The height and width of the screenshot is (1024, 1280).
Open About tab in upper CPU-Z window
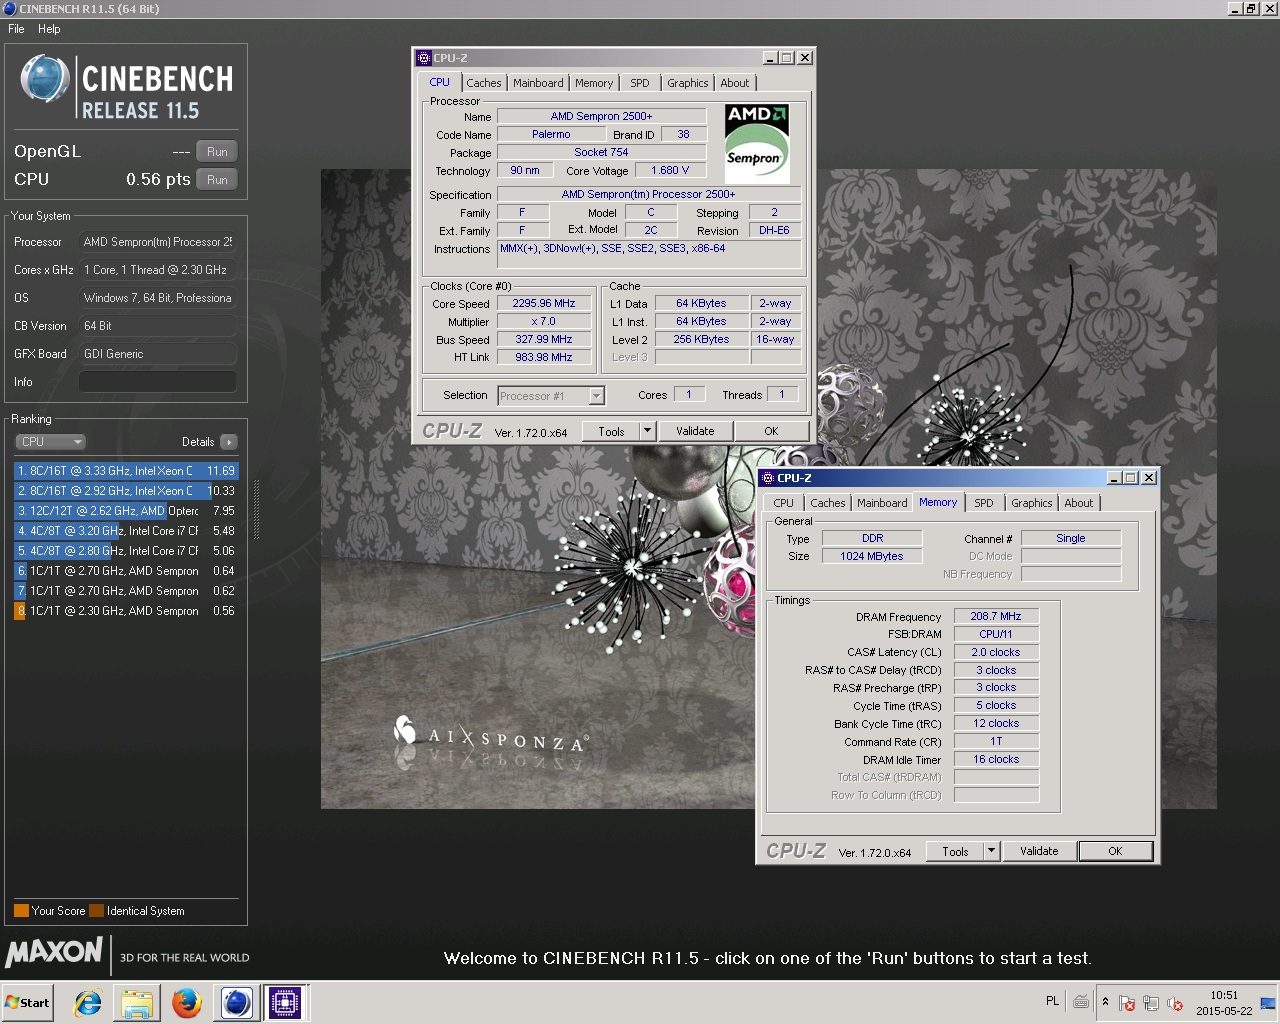pos(735,83)
